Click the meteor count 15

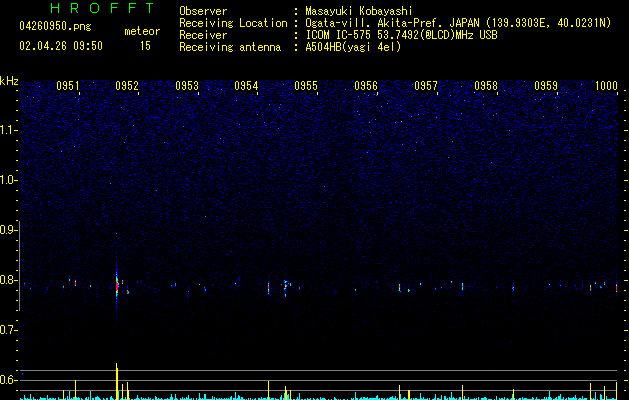pos(145,46)
